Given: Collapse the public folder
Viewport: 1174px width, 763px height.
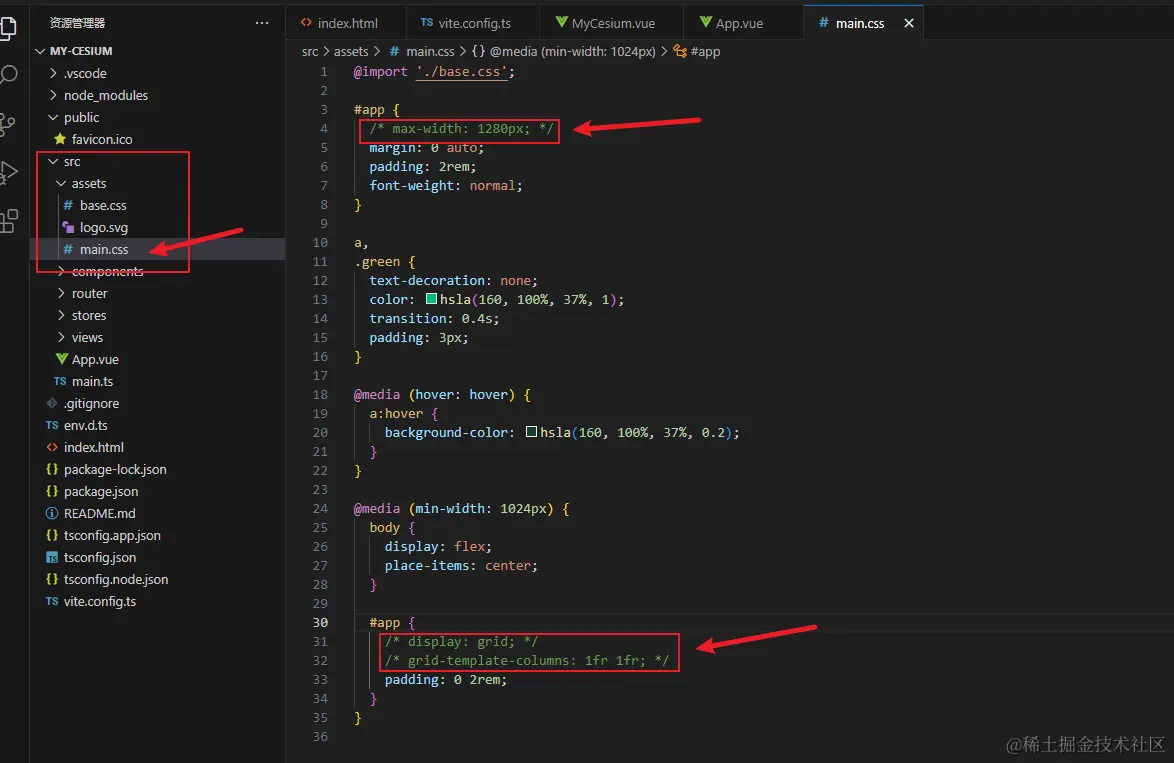Looking at the screenshot, I should [53, 118].
